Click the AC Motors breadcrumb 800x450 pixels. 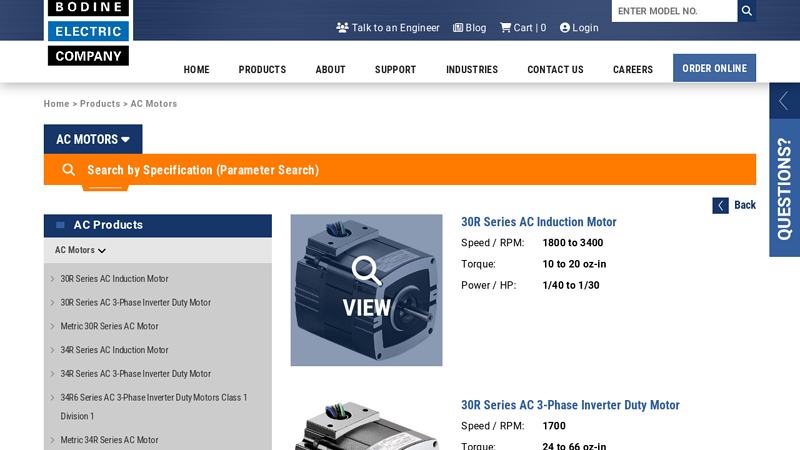click(x=154, y=104)
